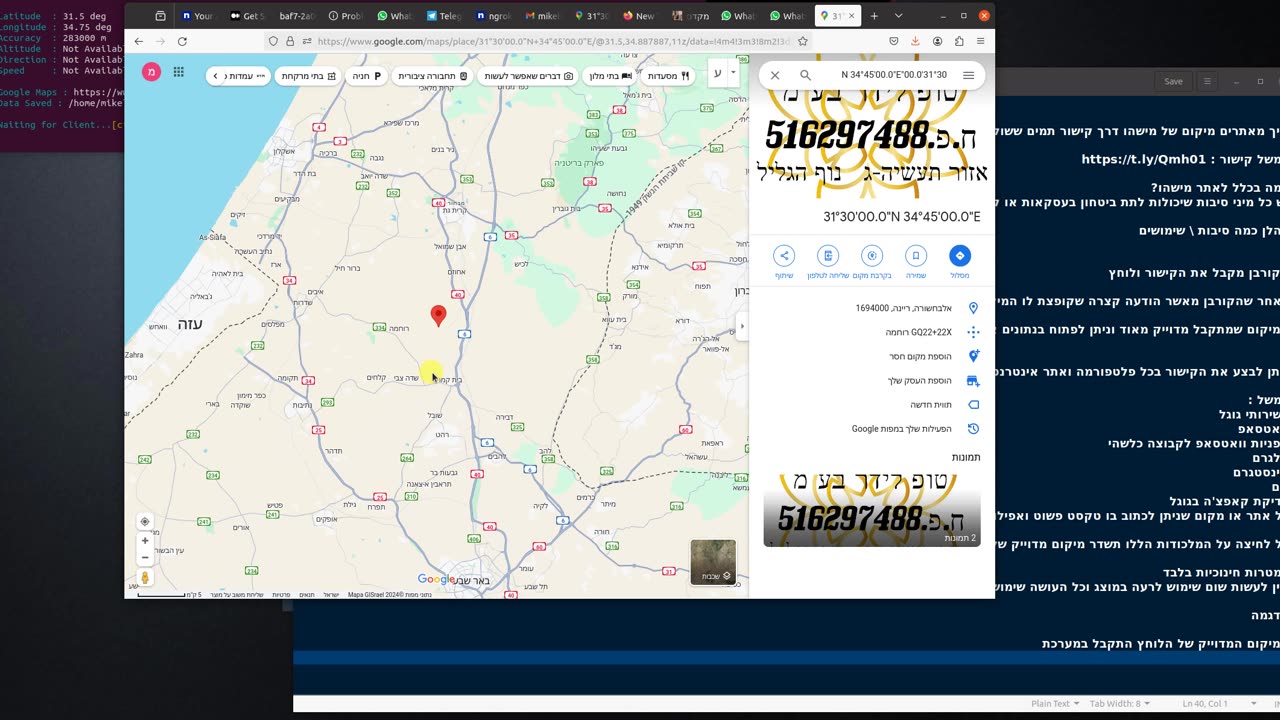Click the Save to Pocket icon in toolbar
This screenshot has height=720, width=1280.
[893, 41]
